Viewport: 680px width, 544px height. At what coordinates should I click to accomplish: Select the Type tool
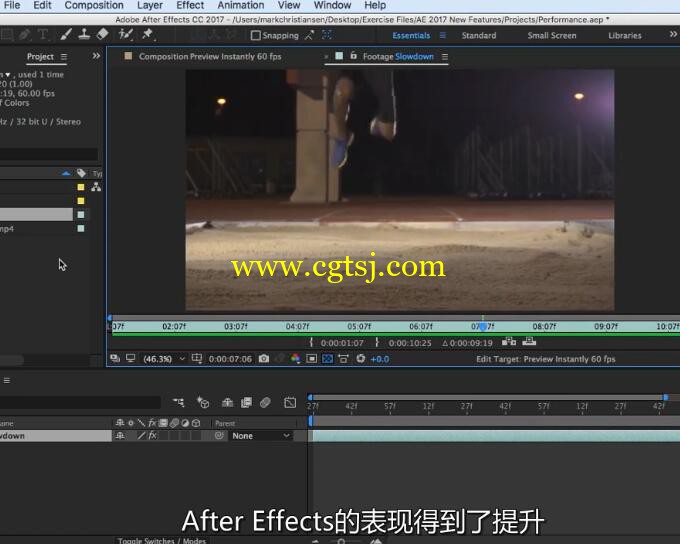tap(43, 34)
